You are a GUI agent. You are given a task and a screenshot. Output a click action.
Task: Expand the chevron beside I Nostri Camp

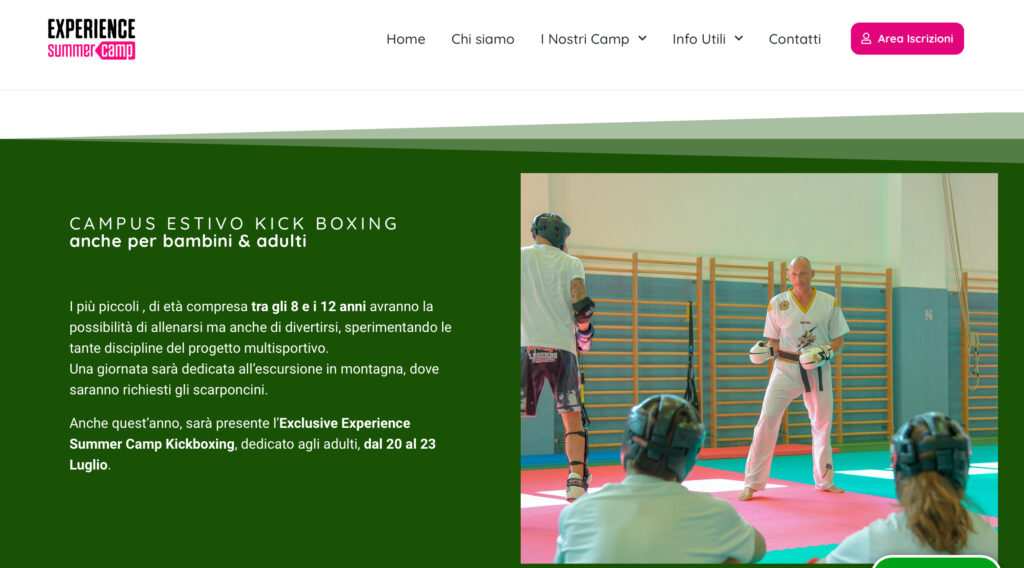[643, 39]
